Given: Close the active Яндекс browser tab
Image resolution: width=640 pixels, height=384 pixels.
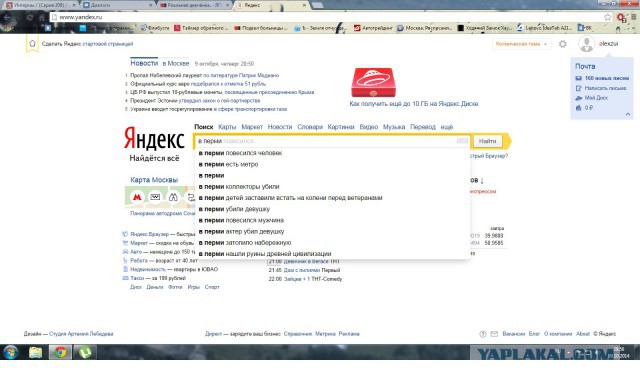Looking at the screenshot, I should [304, 5].
